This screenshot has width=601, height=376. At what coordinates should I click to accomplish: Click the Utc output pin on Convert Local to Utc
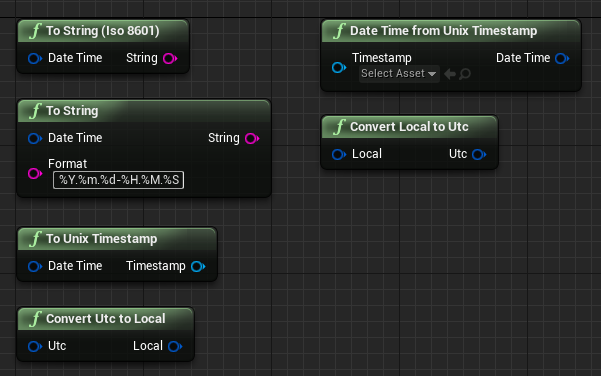pyautogui.click(x=479, y=154)
